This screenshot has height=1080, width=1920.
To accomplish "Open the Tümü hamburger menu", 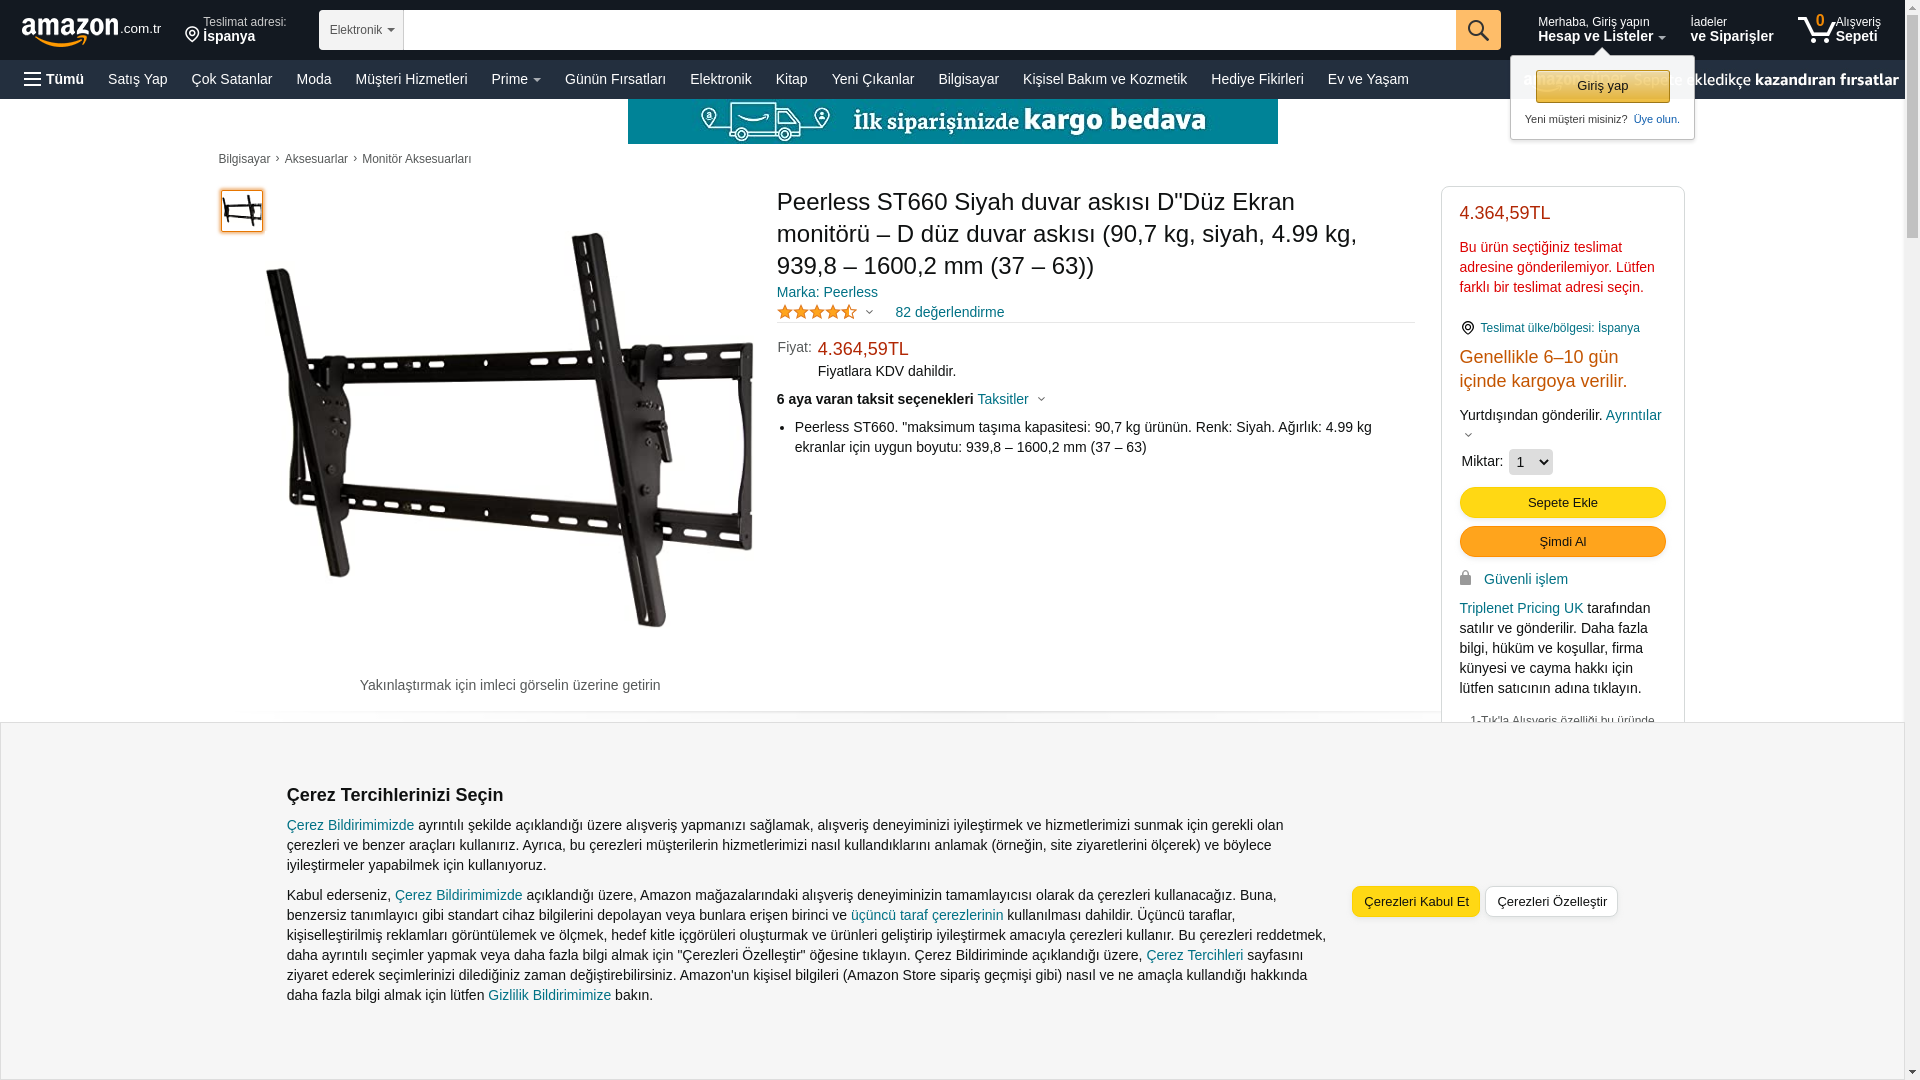I will tap(54, 79).
